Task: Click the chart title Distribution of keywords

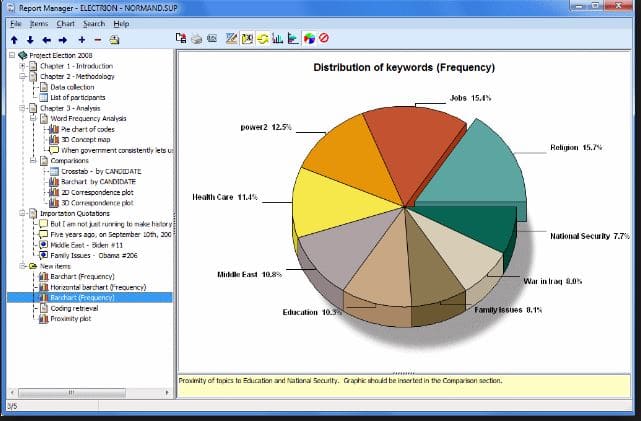Action: 404,68
